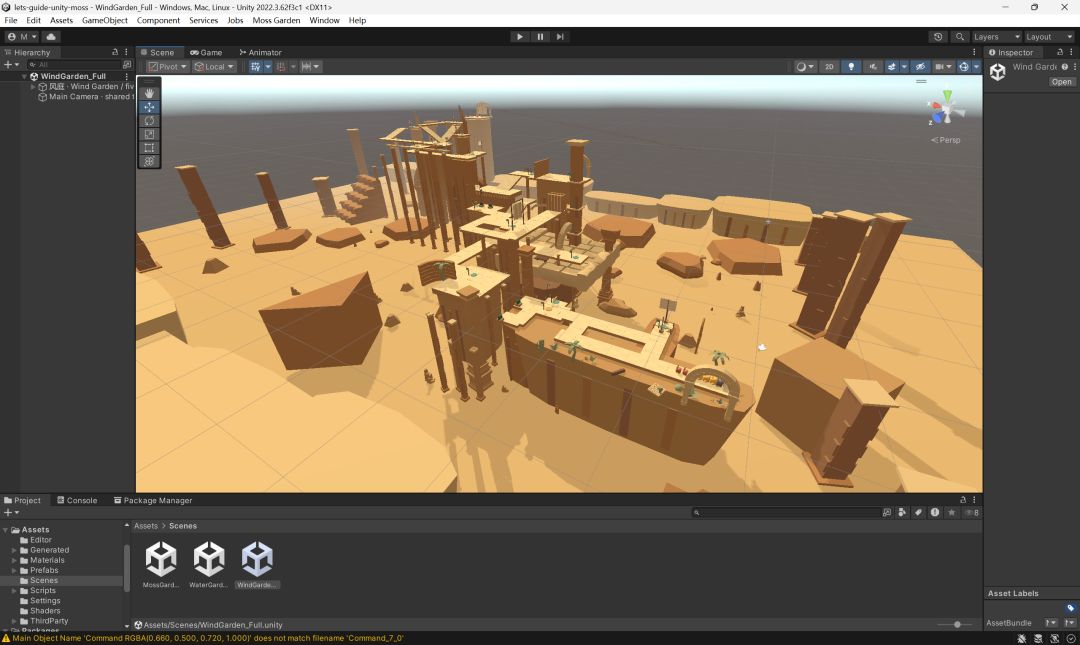Select the Move tool
Image resolution: width=1080 pixels, height=645 pixels.
[x=149, y=107]
